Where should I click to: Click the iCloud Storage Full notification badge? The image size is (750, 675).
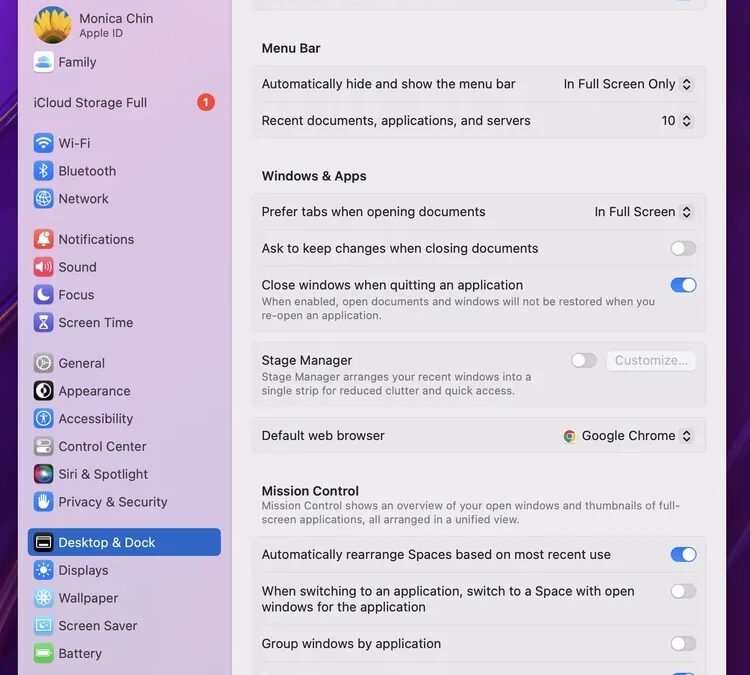pyautogui.click(x=205, y=102)
